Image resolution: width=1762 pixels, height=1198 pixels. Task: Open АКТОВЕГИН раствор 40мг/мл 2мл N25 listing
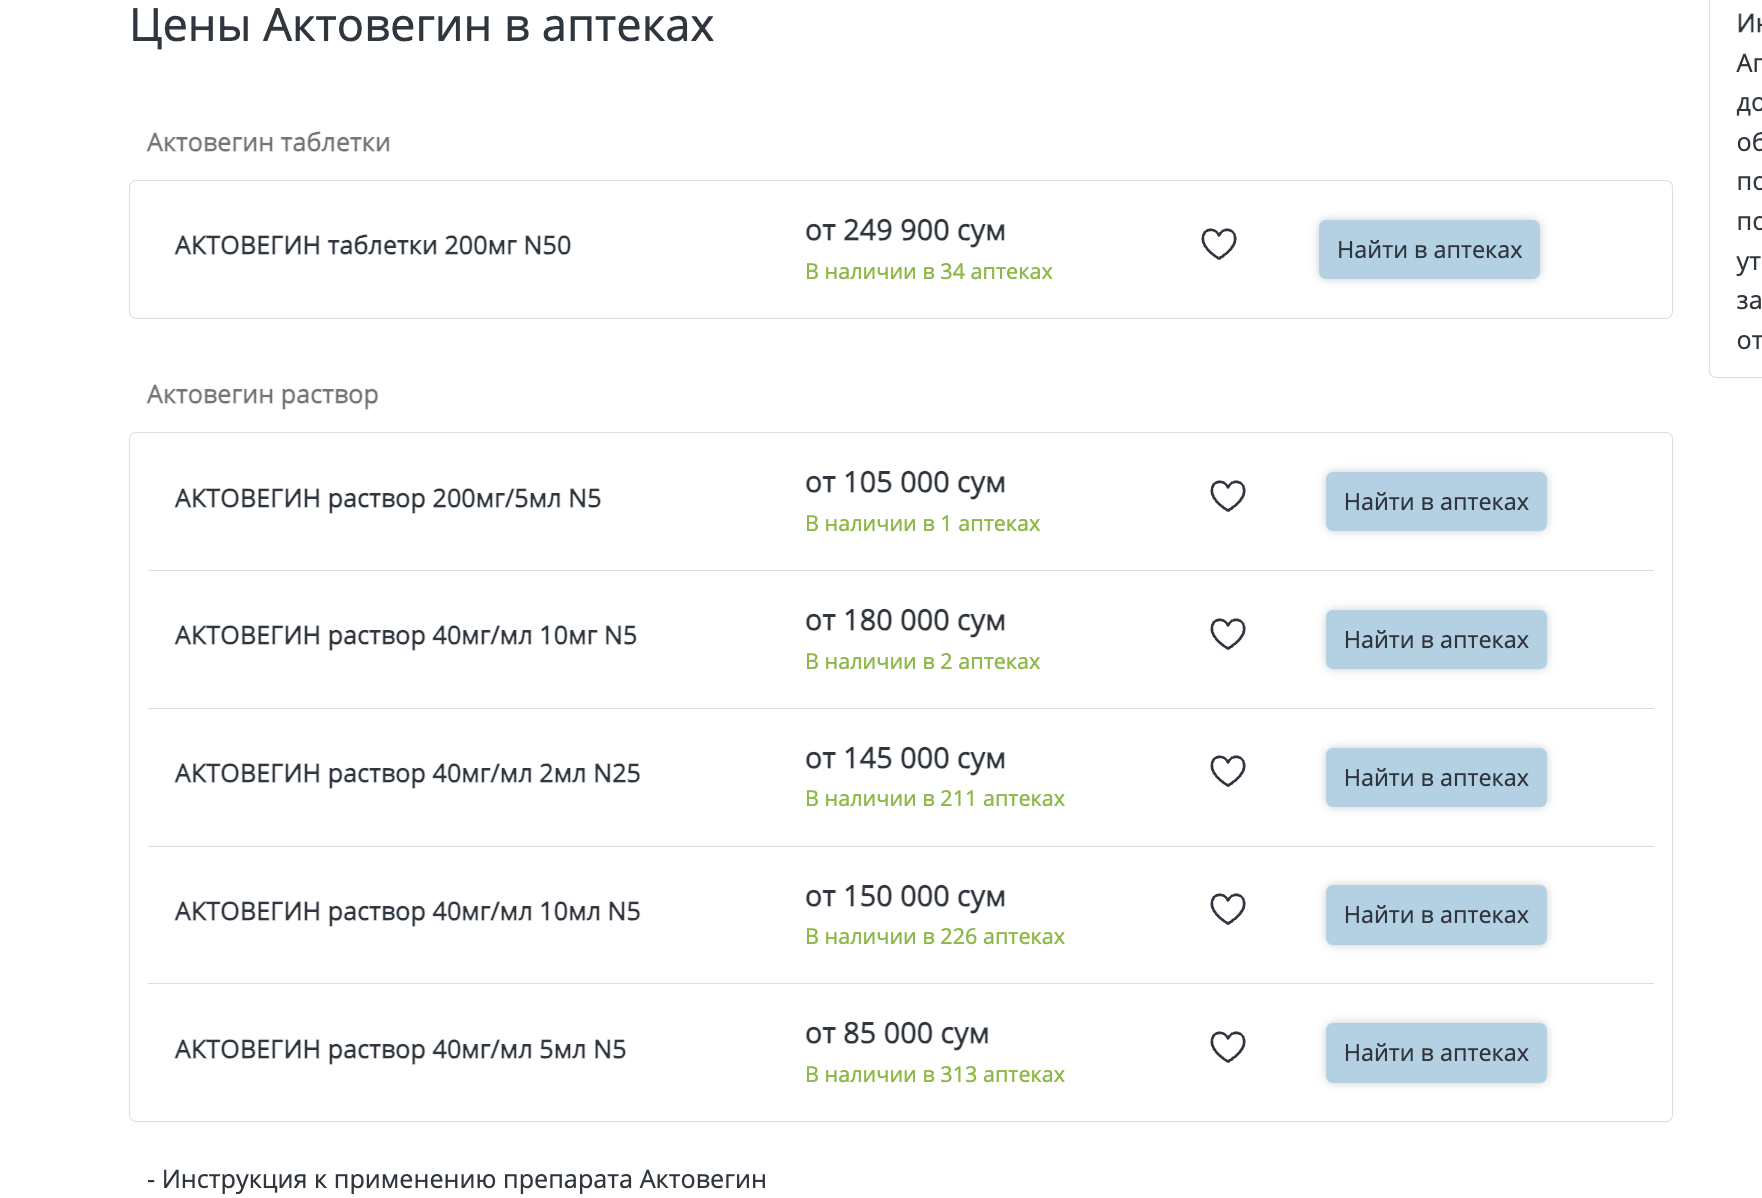coord(407,774)
